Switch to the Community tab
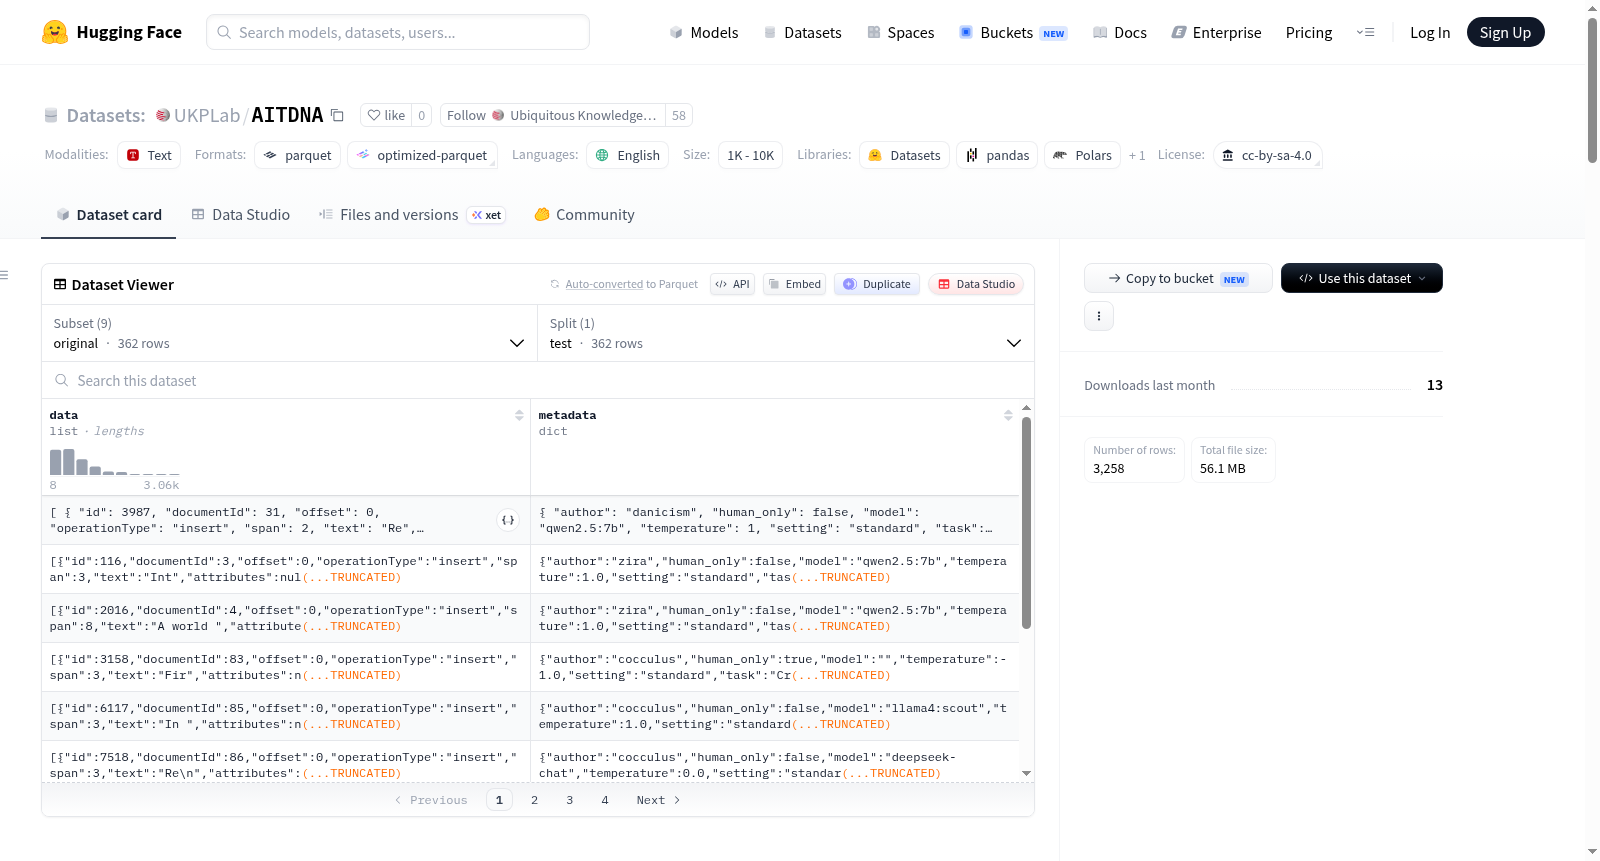Viewport: 1600px width, 861px height. [x=585, y=214]
